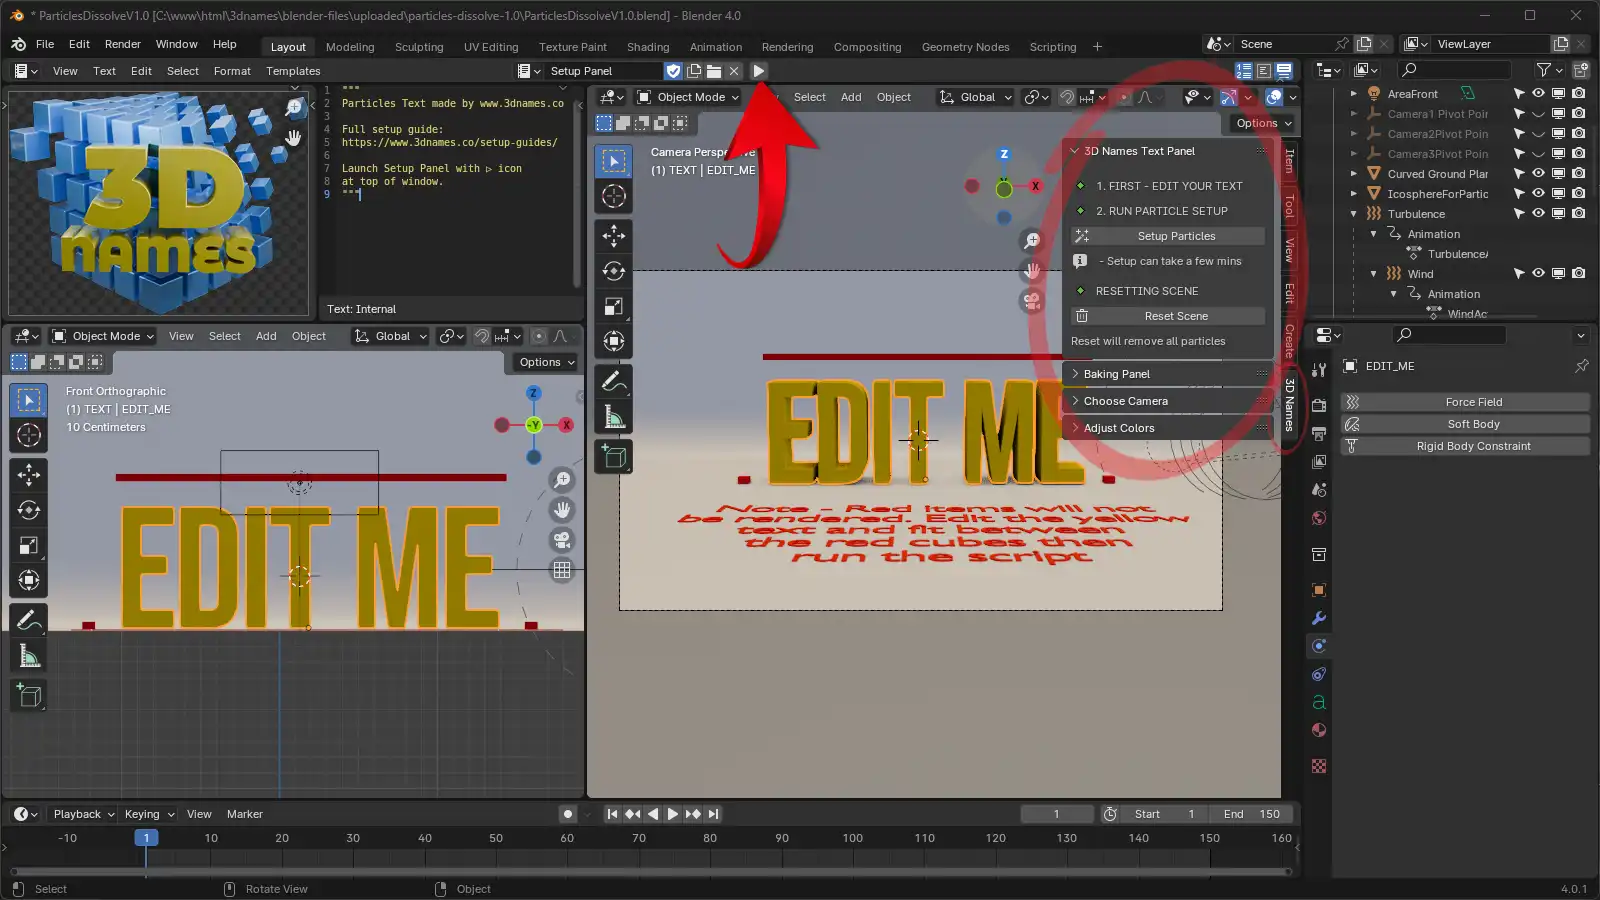
Task: Show Camera1 Pivot Point in viewport
Action: click(x=1538, y=114)
